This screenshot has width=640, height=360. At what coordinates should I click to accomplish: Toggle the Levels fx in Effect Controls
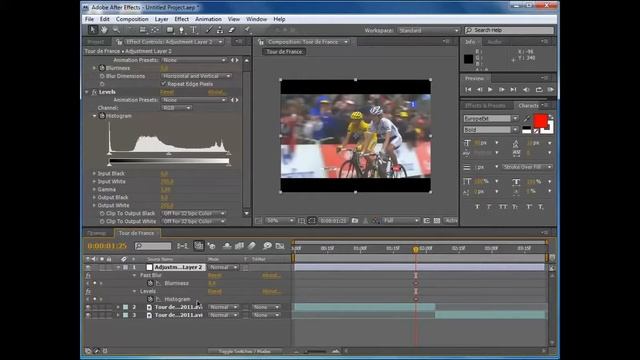[94, 92]
